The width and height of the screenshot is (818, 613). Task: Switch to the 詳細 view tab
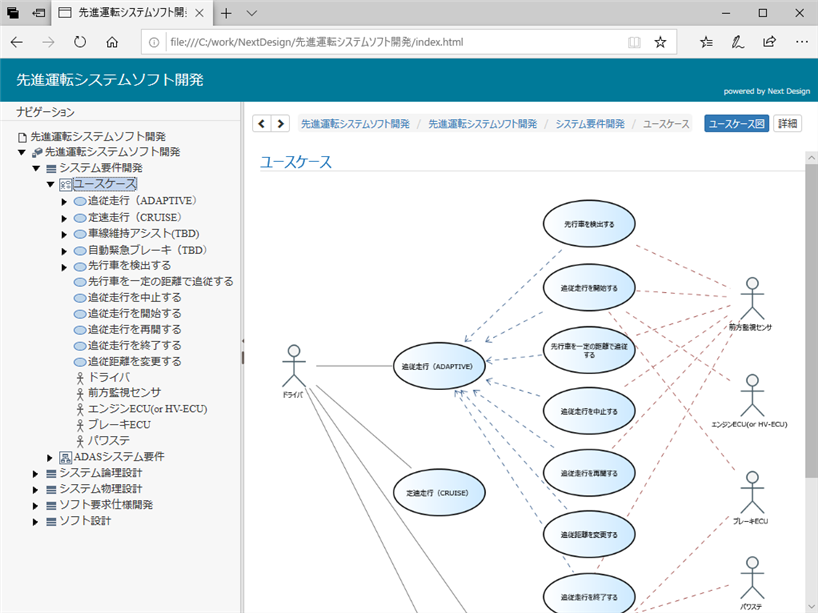(x=788, y=124)
